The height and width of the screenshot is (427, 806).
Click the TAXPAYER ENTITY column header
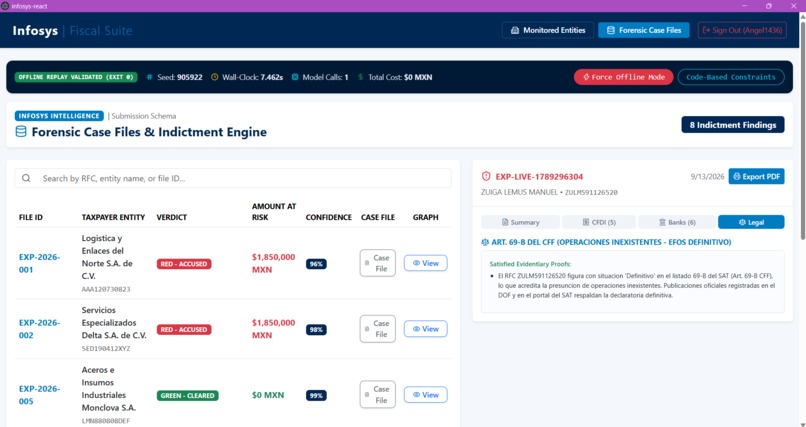[113, 217]
